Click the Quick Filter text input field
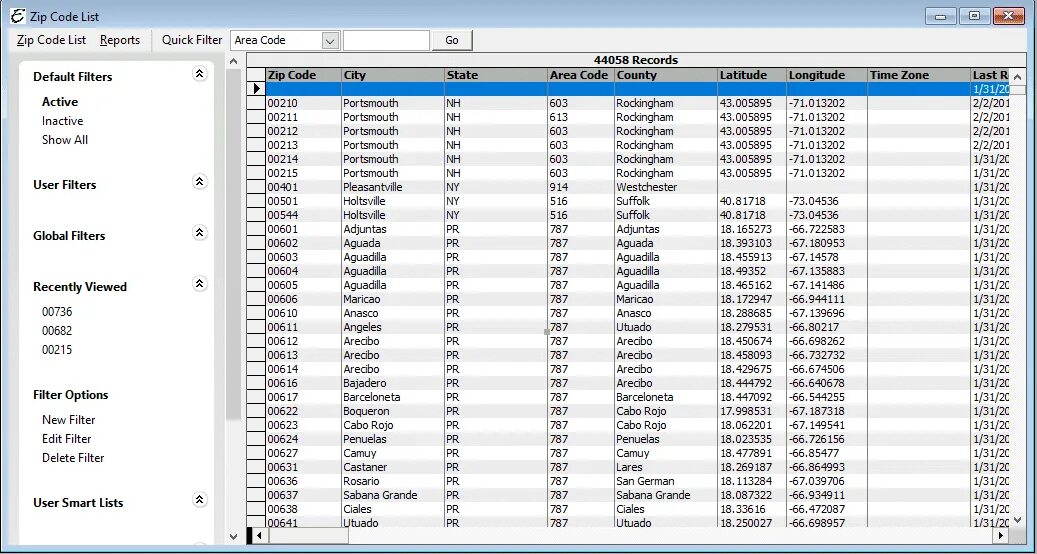1037x554 pixels. point(386,40)
